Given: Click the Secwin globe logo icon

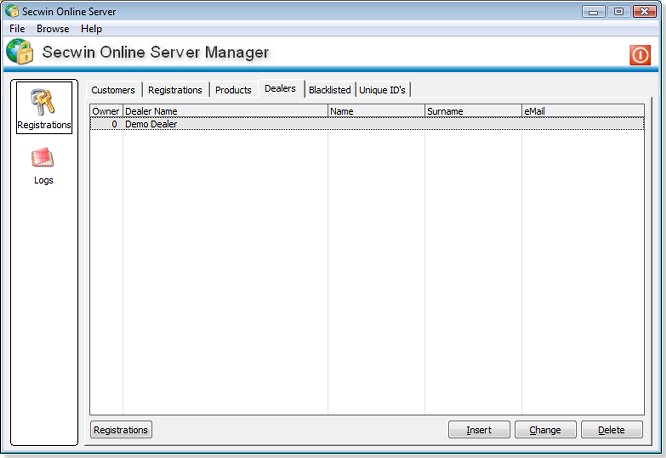Looking at the screenshot, I should (20, 53).
